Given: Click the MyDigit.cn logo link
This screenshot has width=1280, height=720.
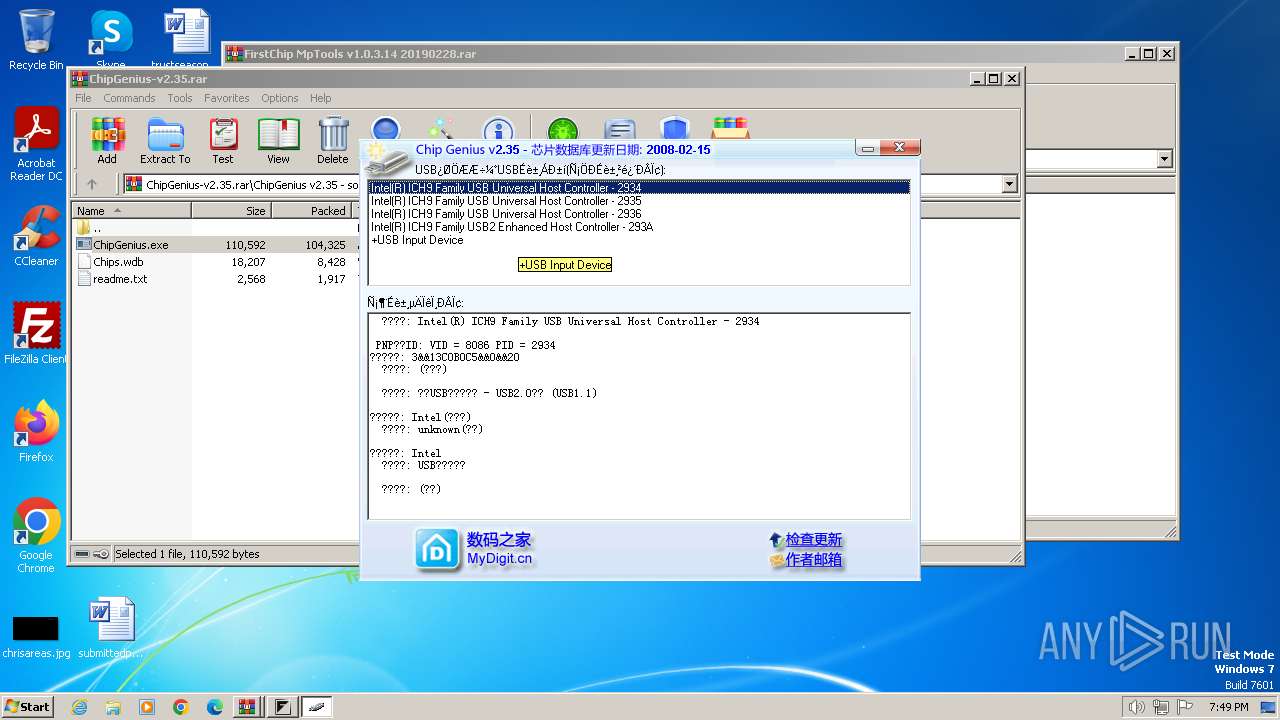Looking at the screenshot, I should pos(473,549).
